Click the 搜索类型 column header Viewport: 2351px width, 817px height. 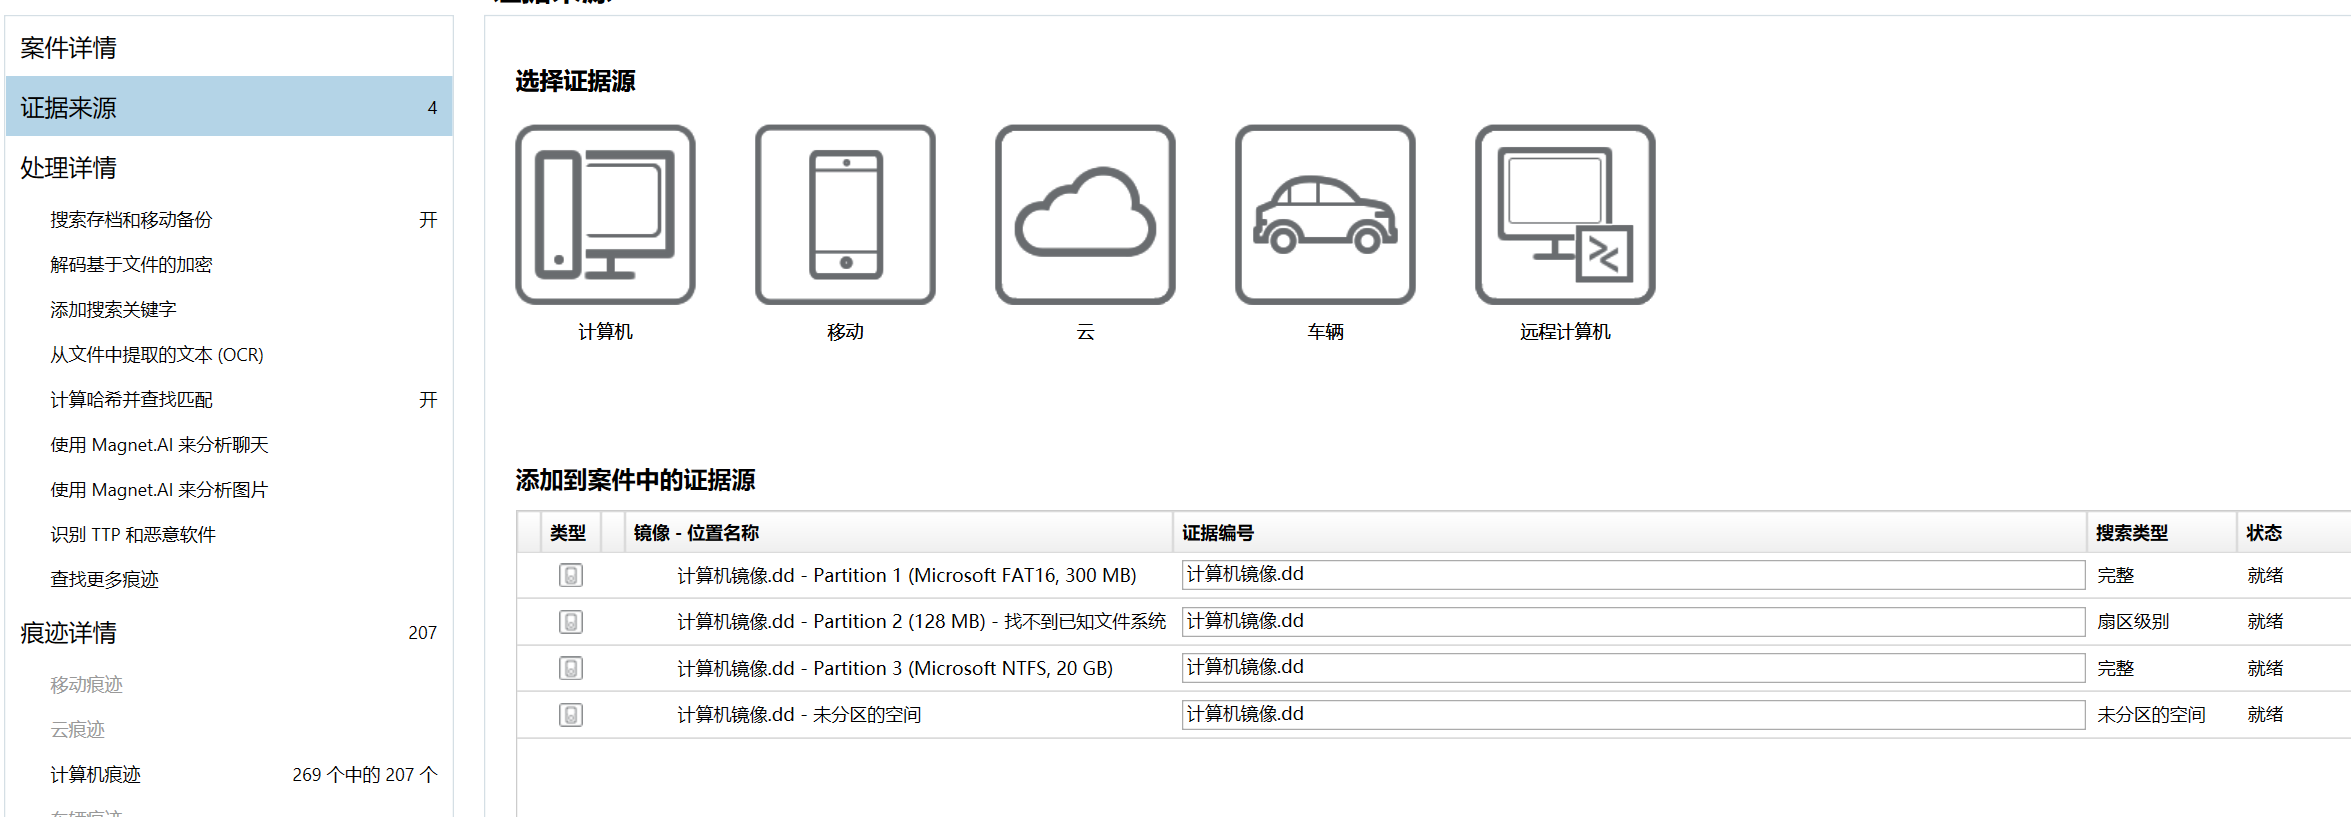tap(2162, 533)
